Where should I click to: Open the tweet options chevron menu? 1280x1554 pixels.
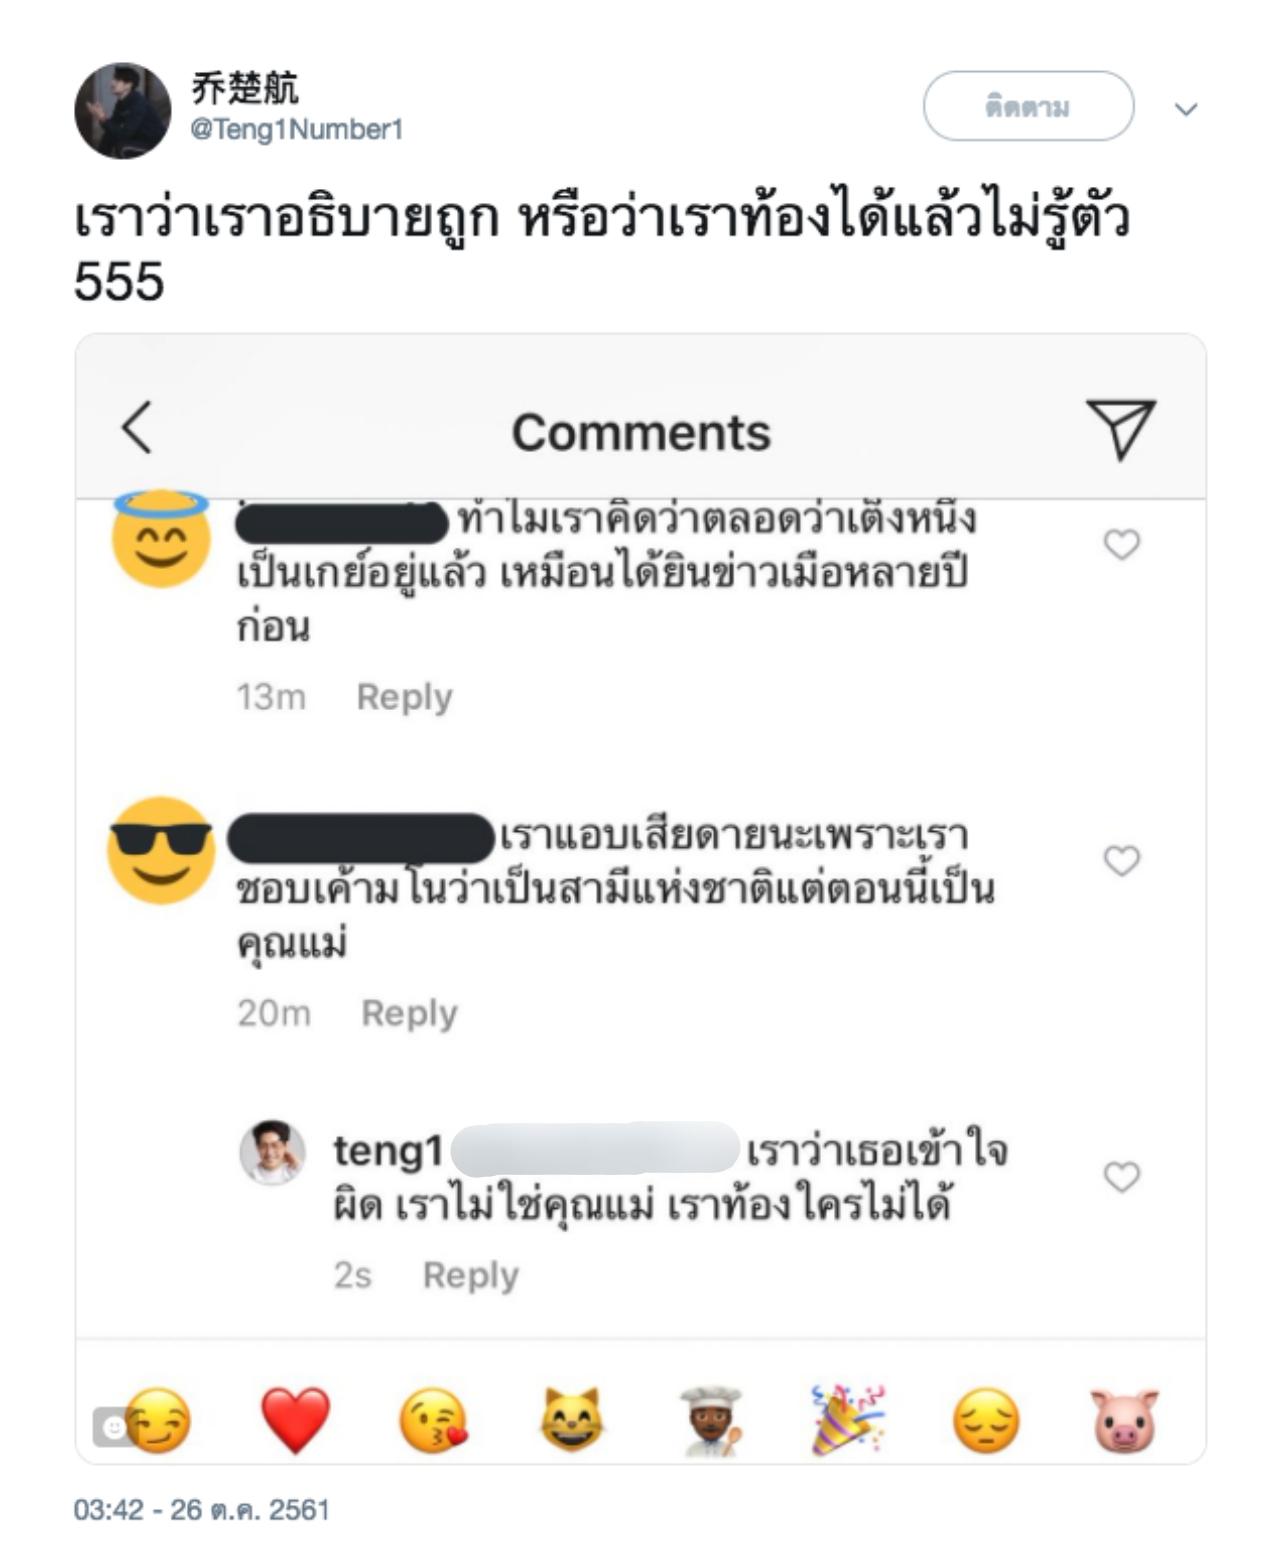(x=1186, y=109)
